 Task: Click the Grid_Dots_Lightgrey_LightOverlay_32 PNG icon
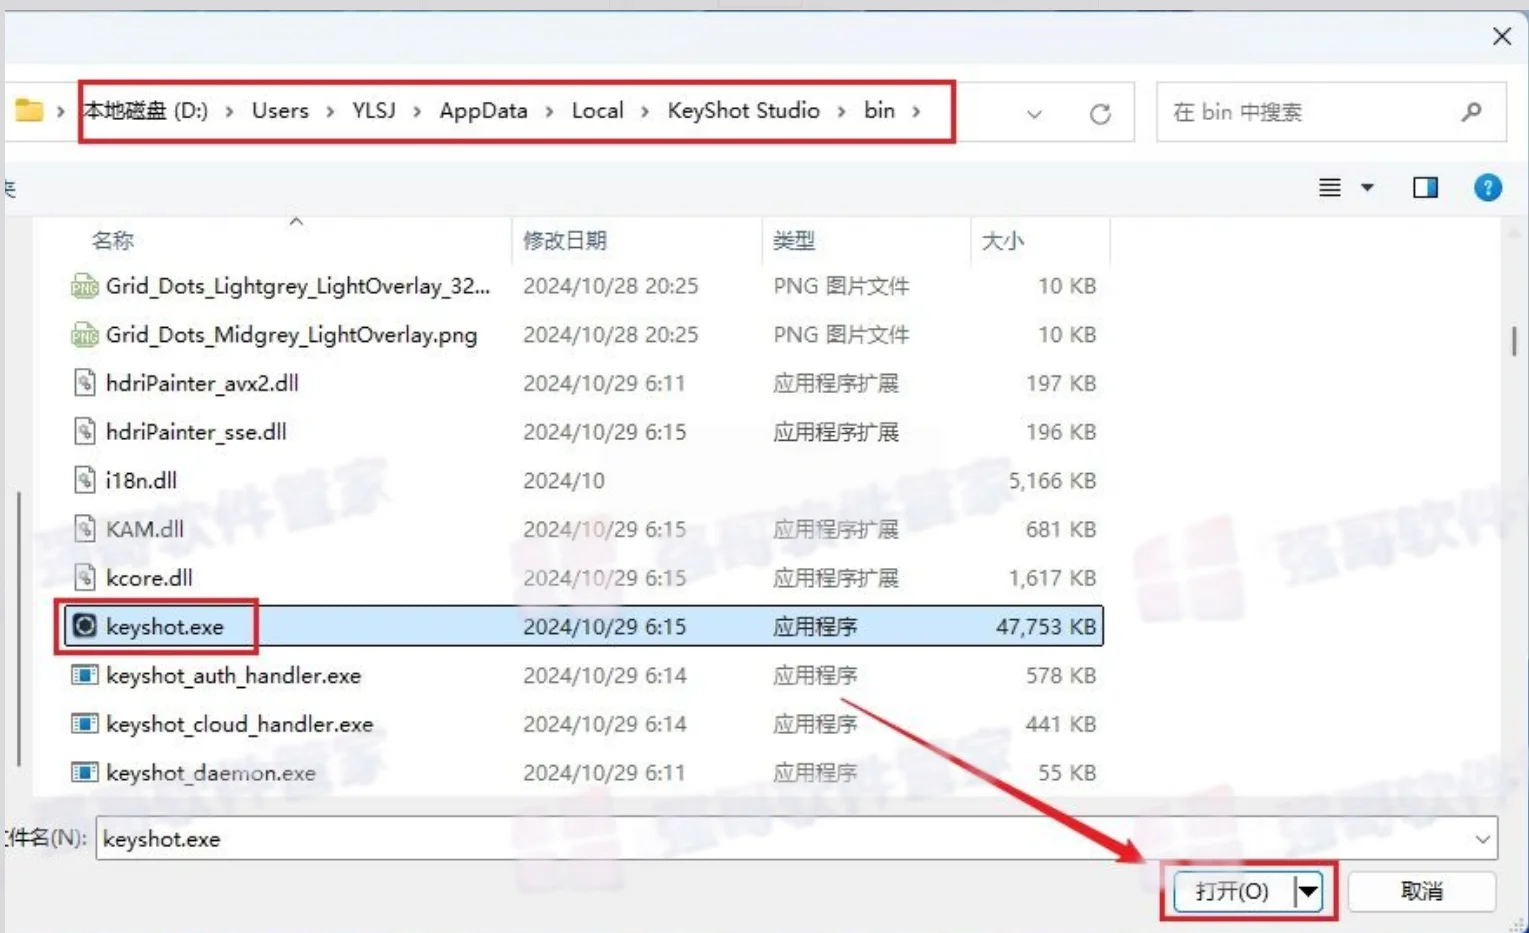coord(85,286)
